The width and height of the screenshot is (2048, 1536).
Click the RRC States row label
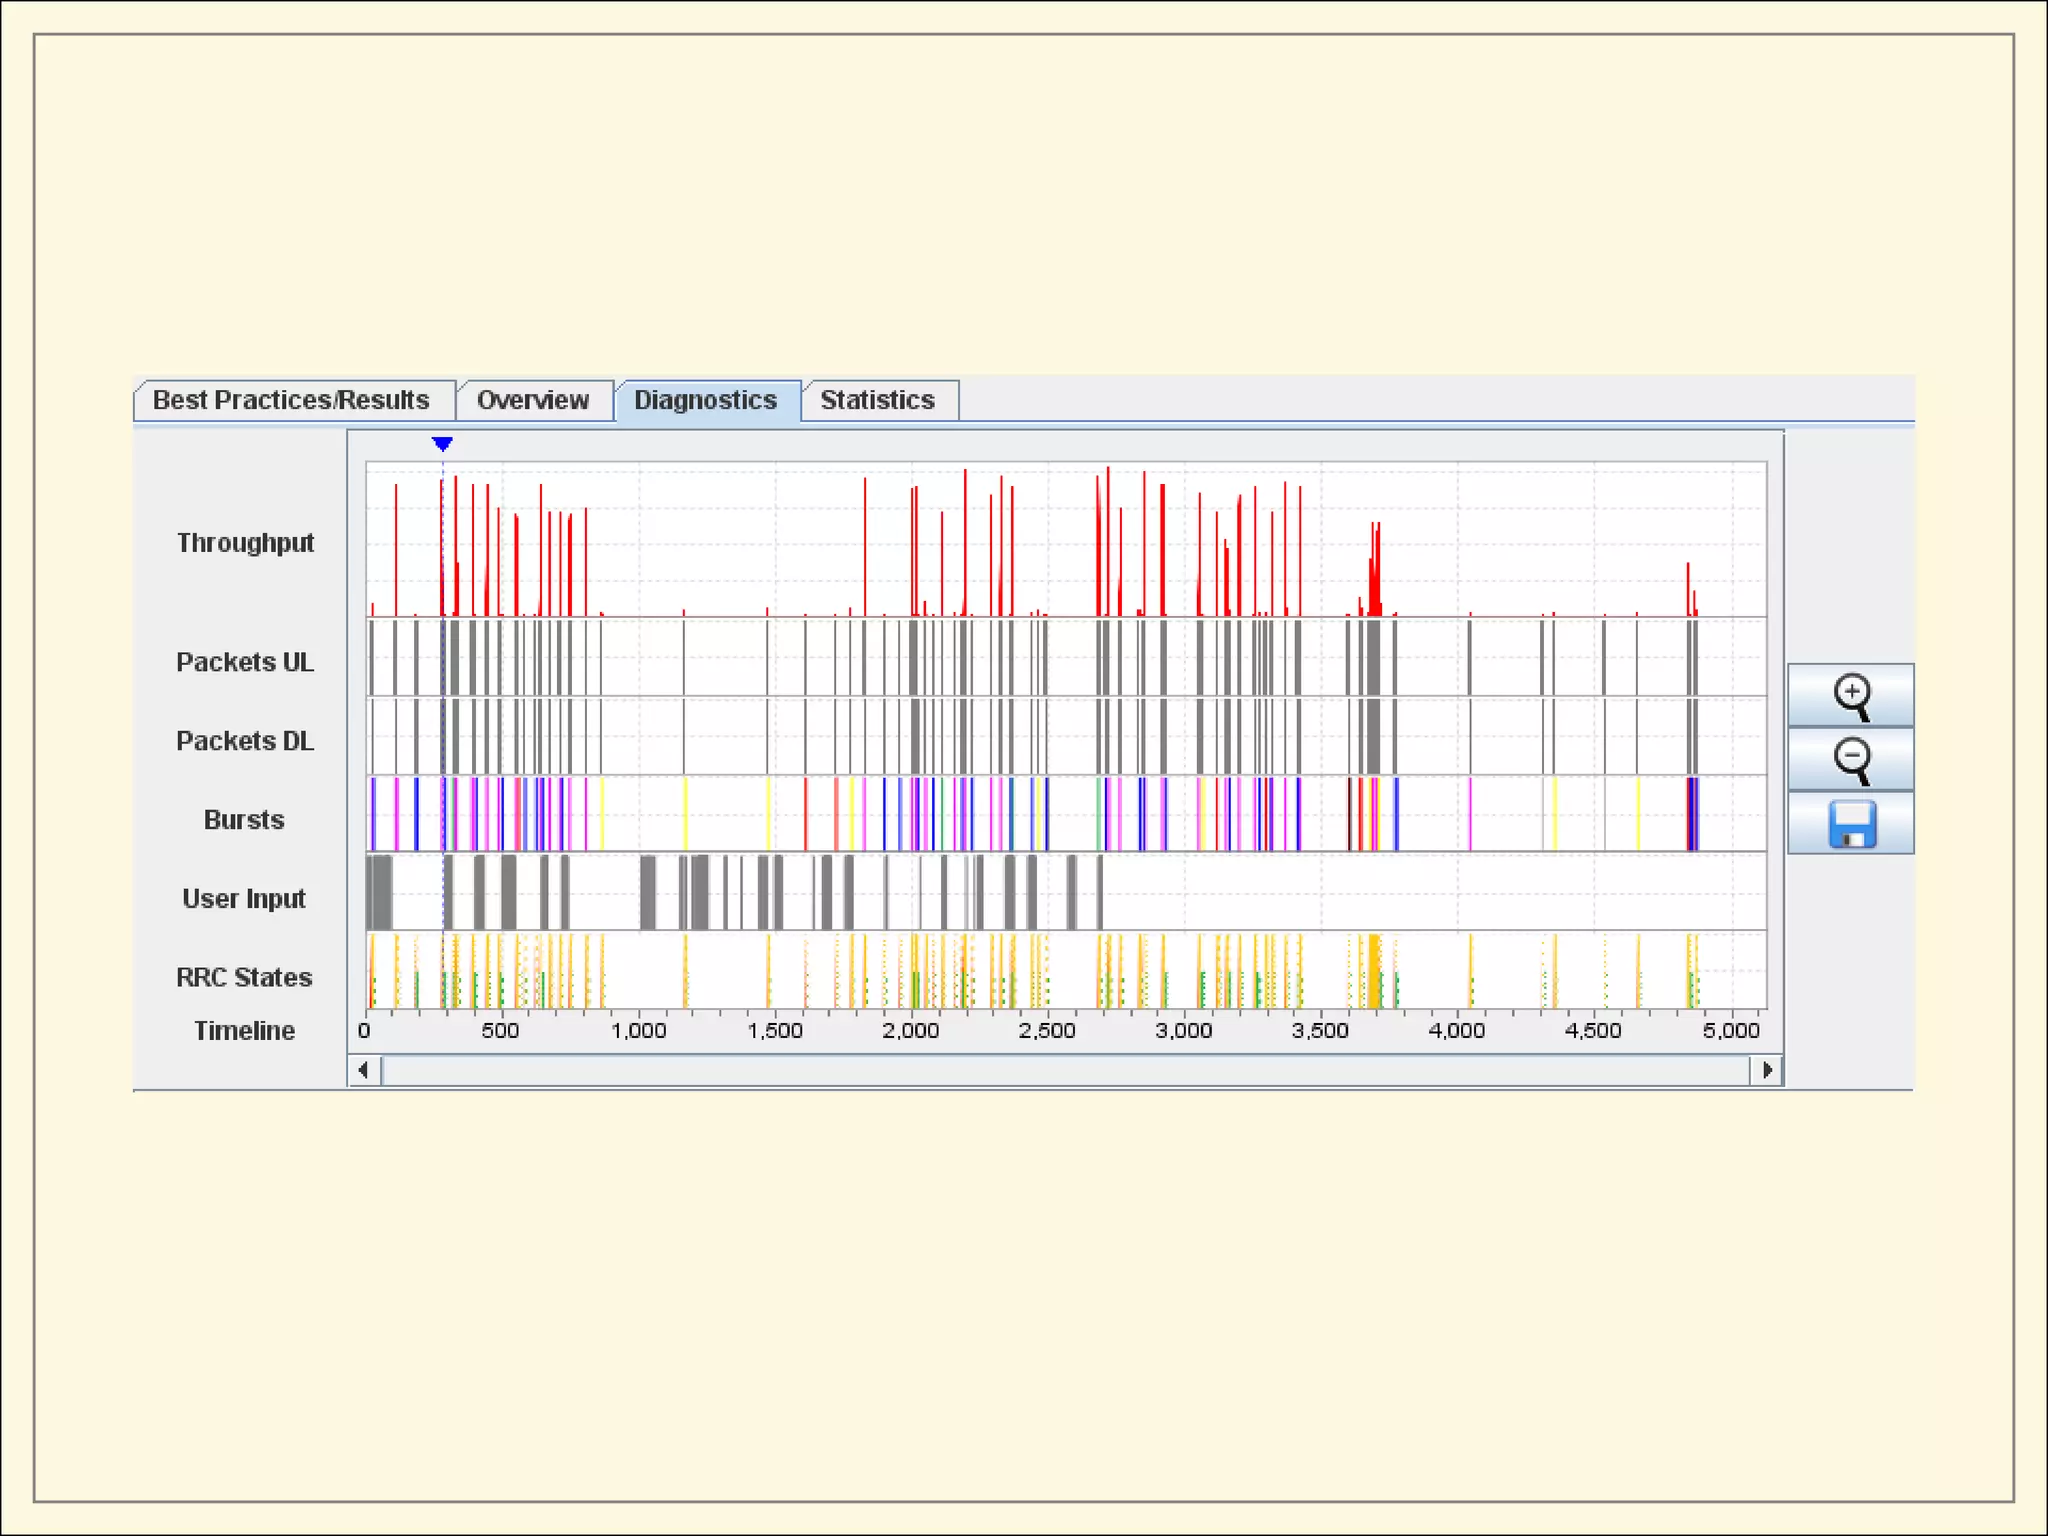click(x=244, y=977)
